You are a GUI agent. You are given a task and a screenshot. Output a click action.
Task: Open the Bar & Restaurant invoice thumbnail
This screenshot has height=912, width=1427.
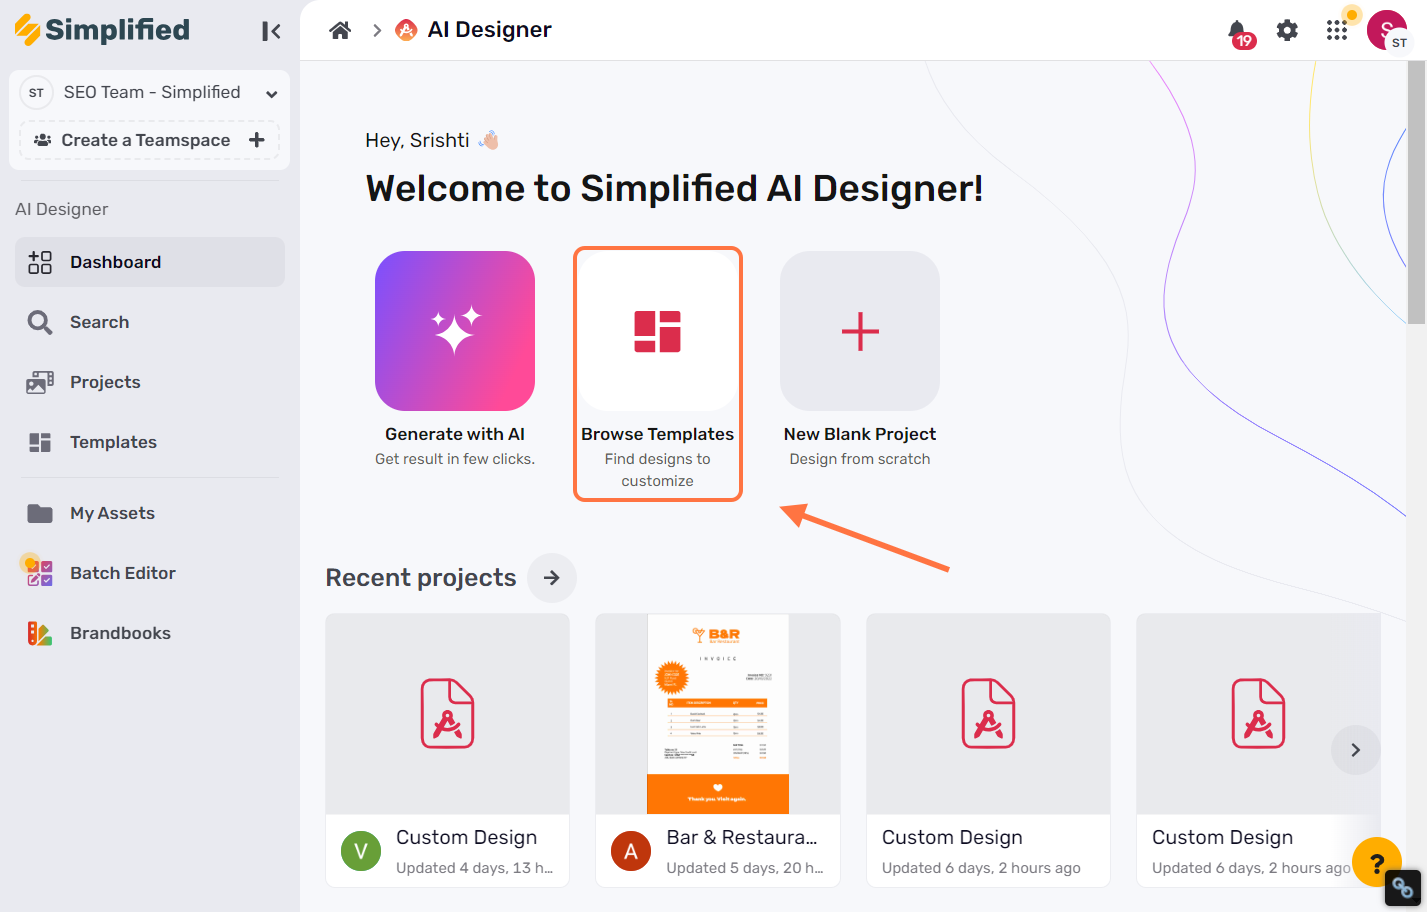point(718,714)
